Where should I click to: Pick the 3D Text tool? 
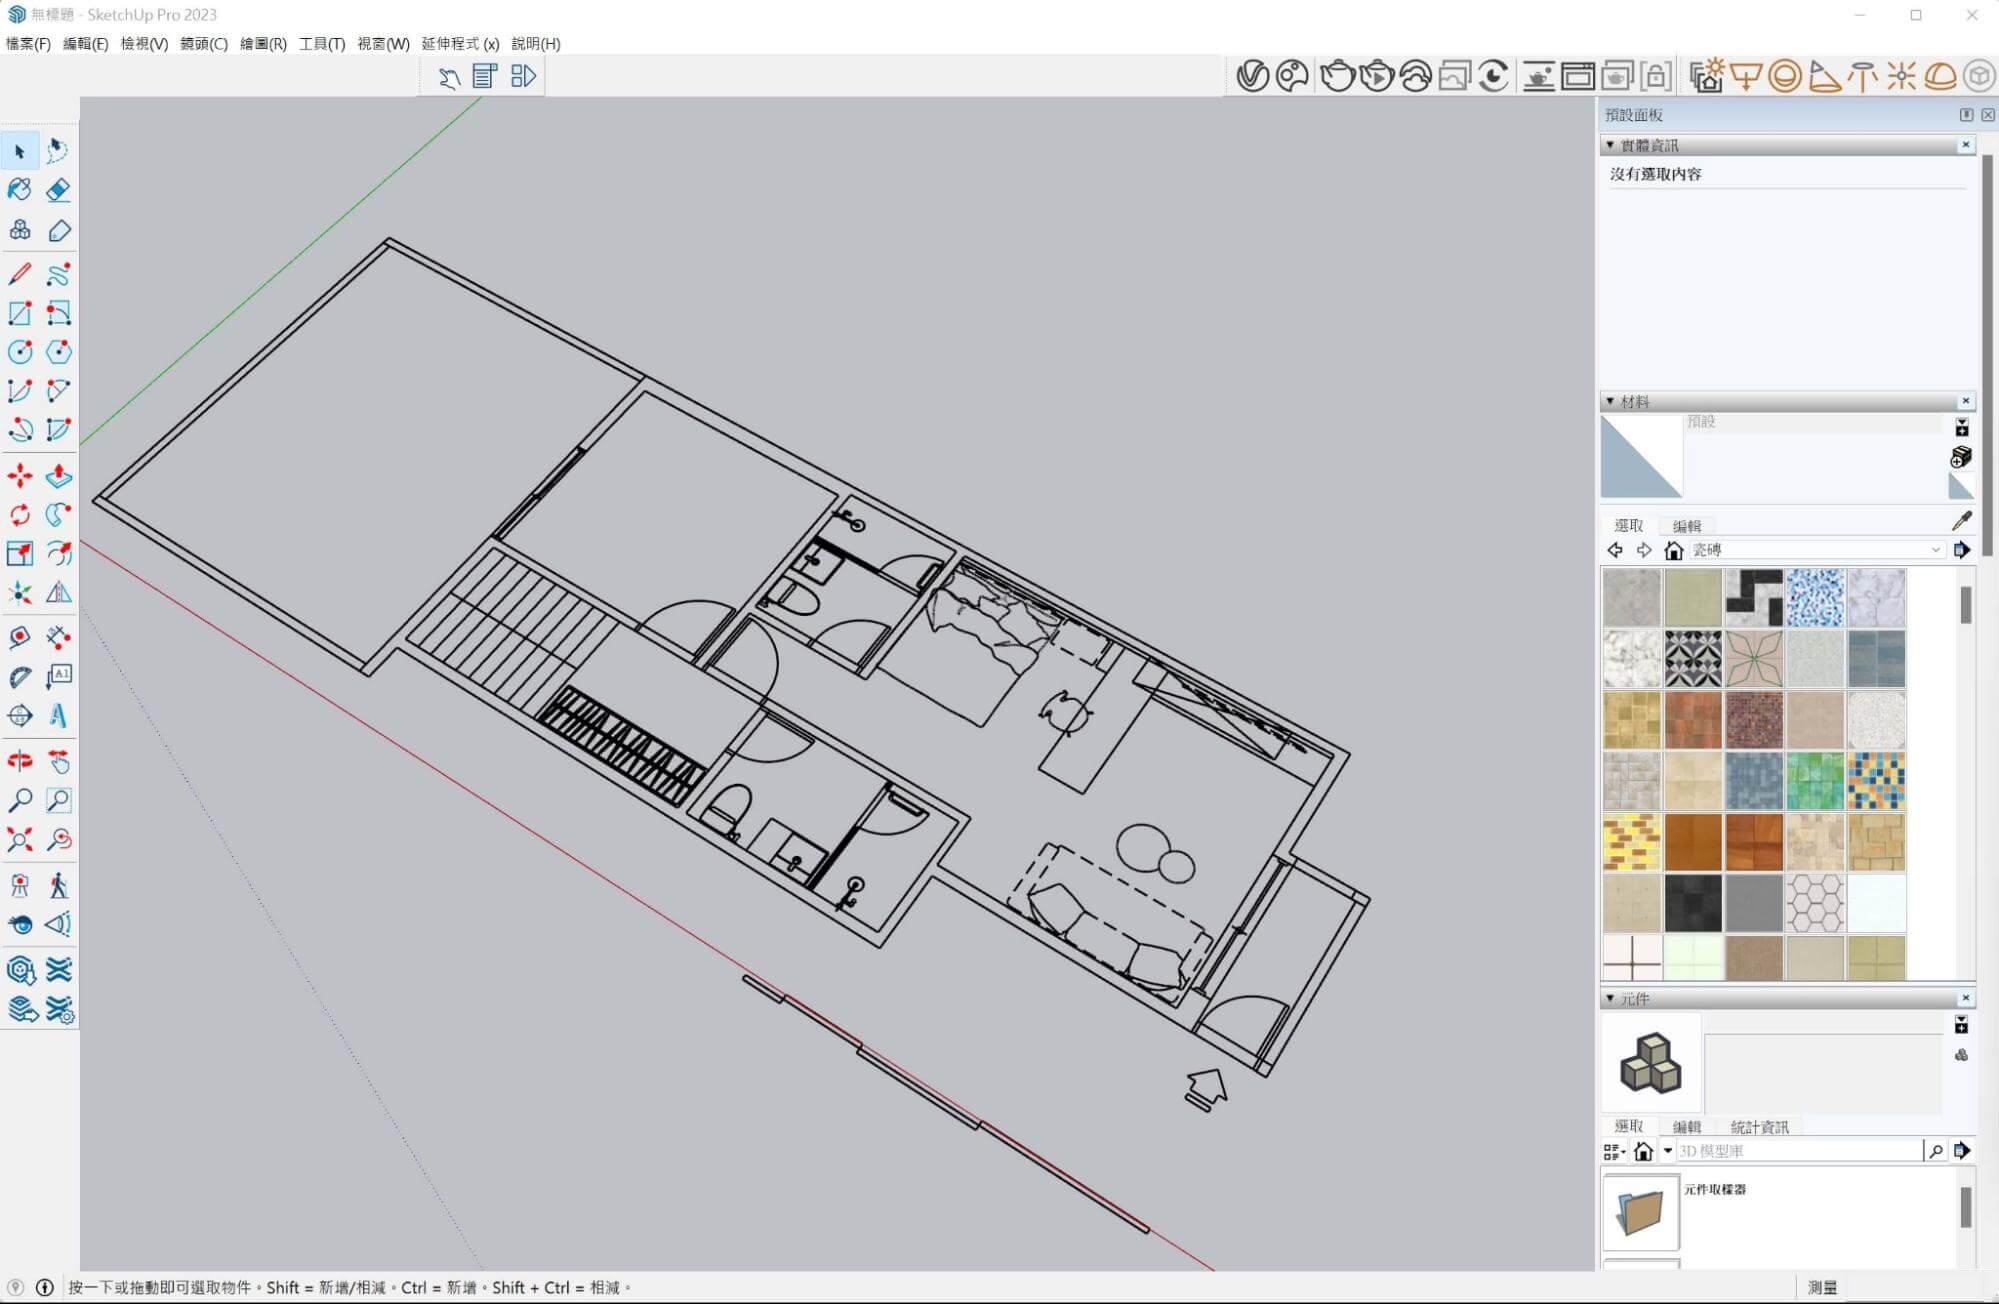tap(58, 716)
